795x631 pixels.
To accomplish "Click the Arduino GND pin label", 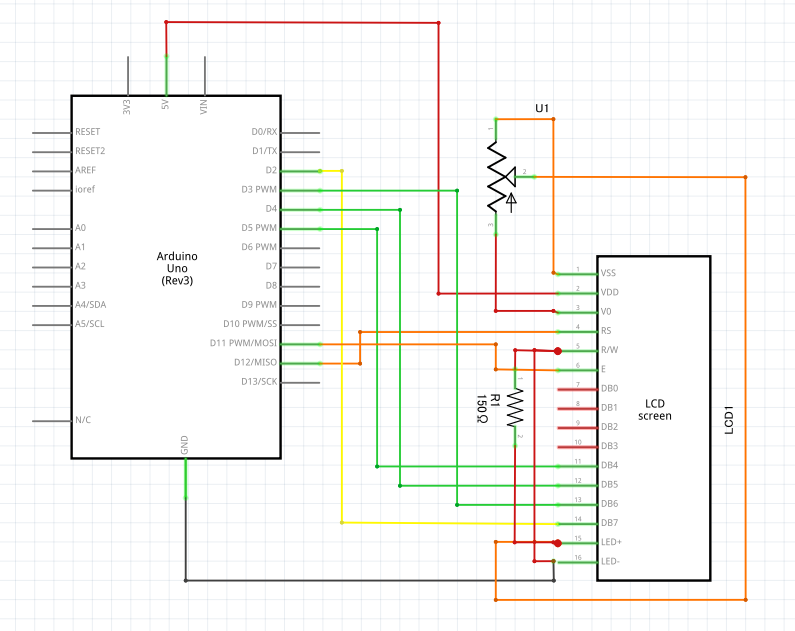I will pyautogui.click(x=185, y=445).
